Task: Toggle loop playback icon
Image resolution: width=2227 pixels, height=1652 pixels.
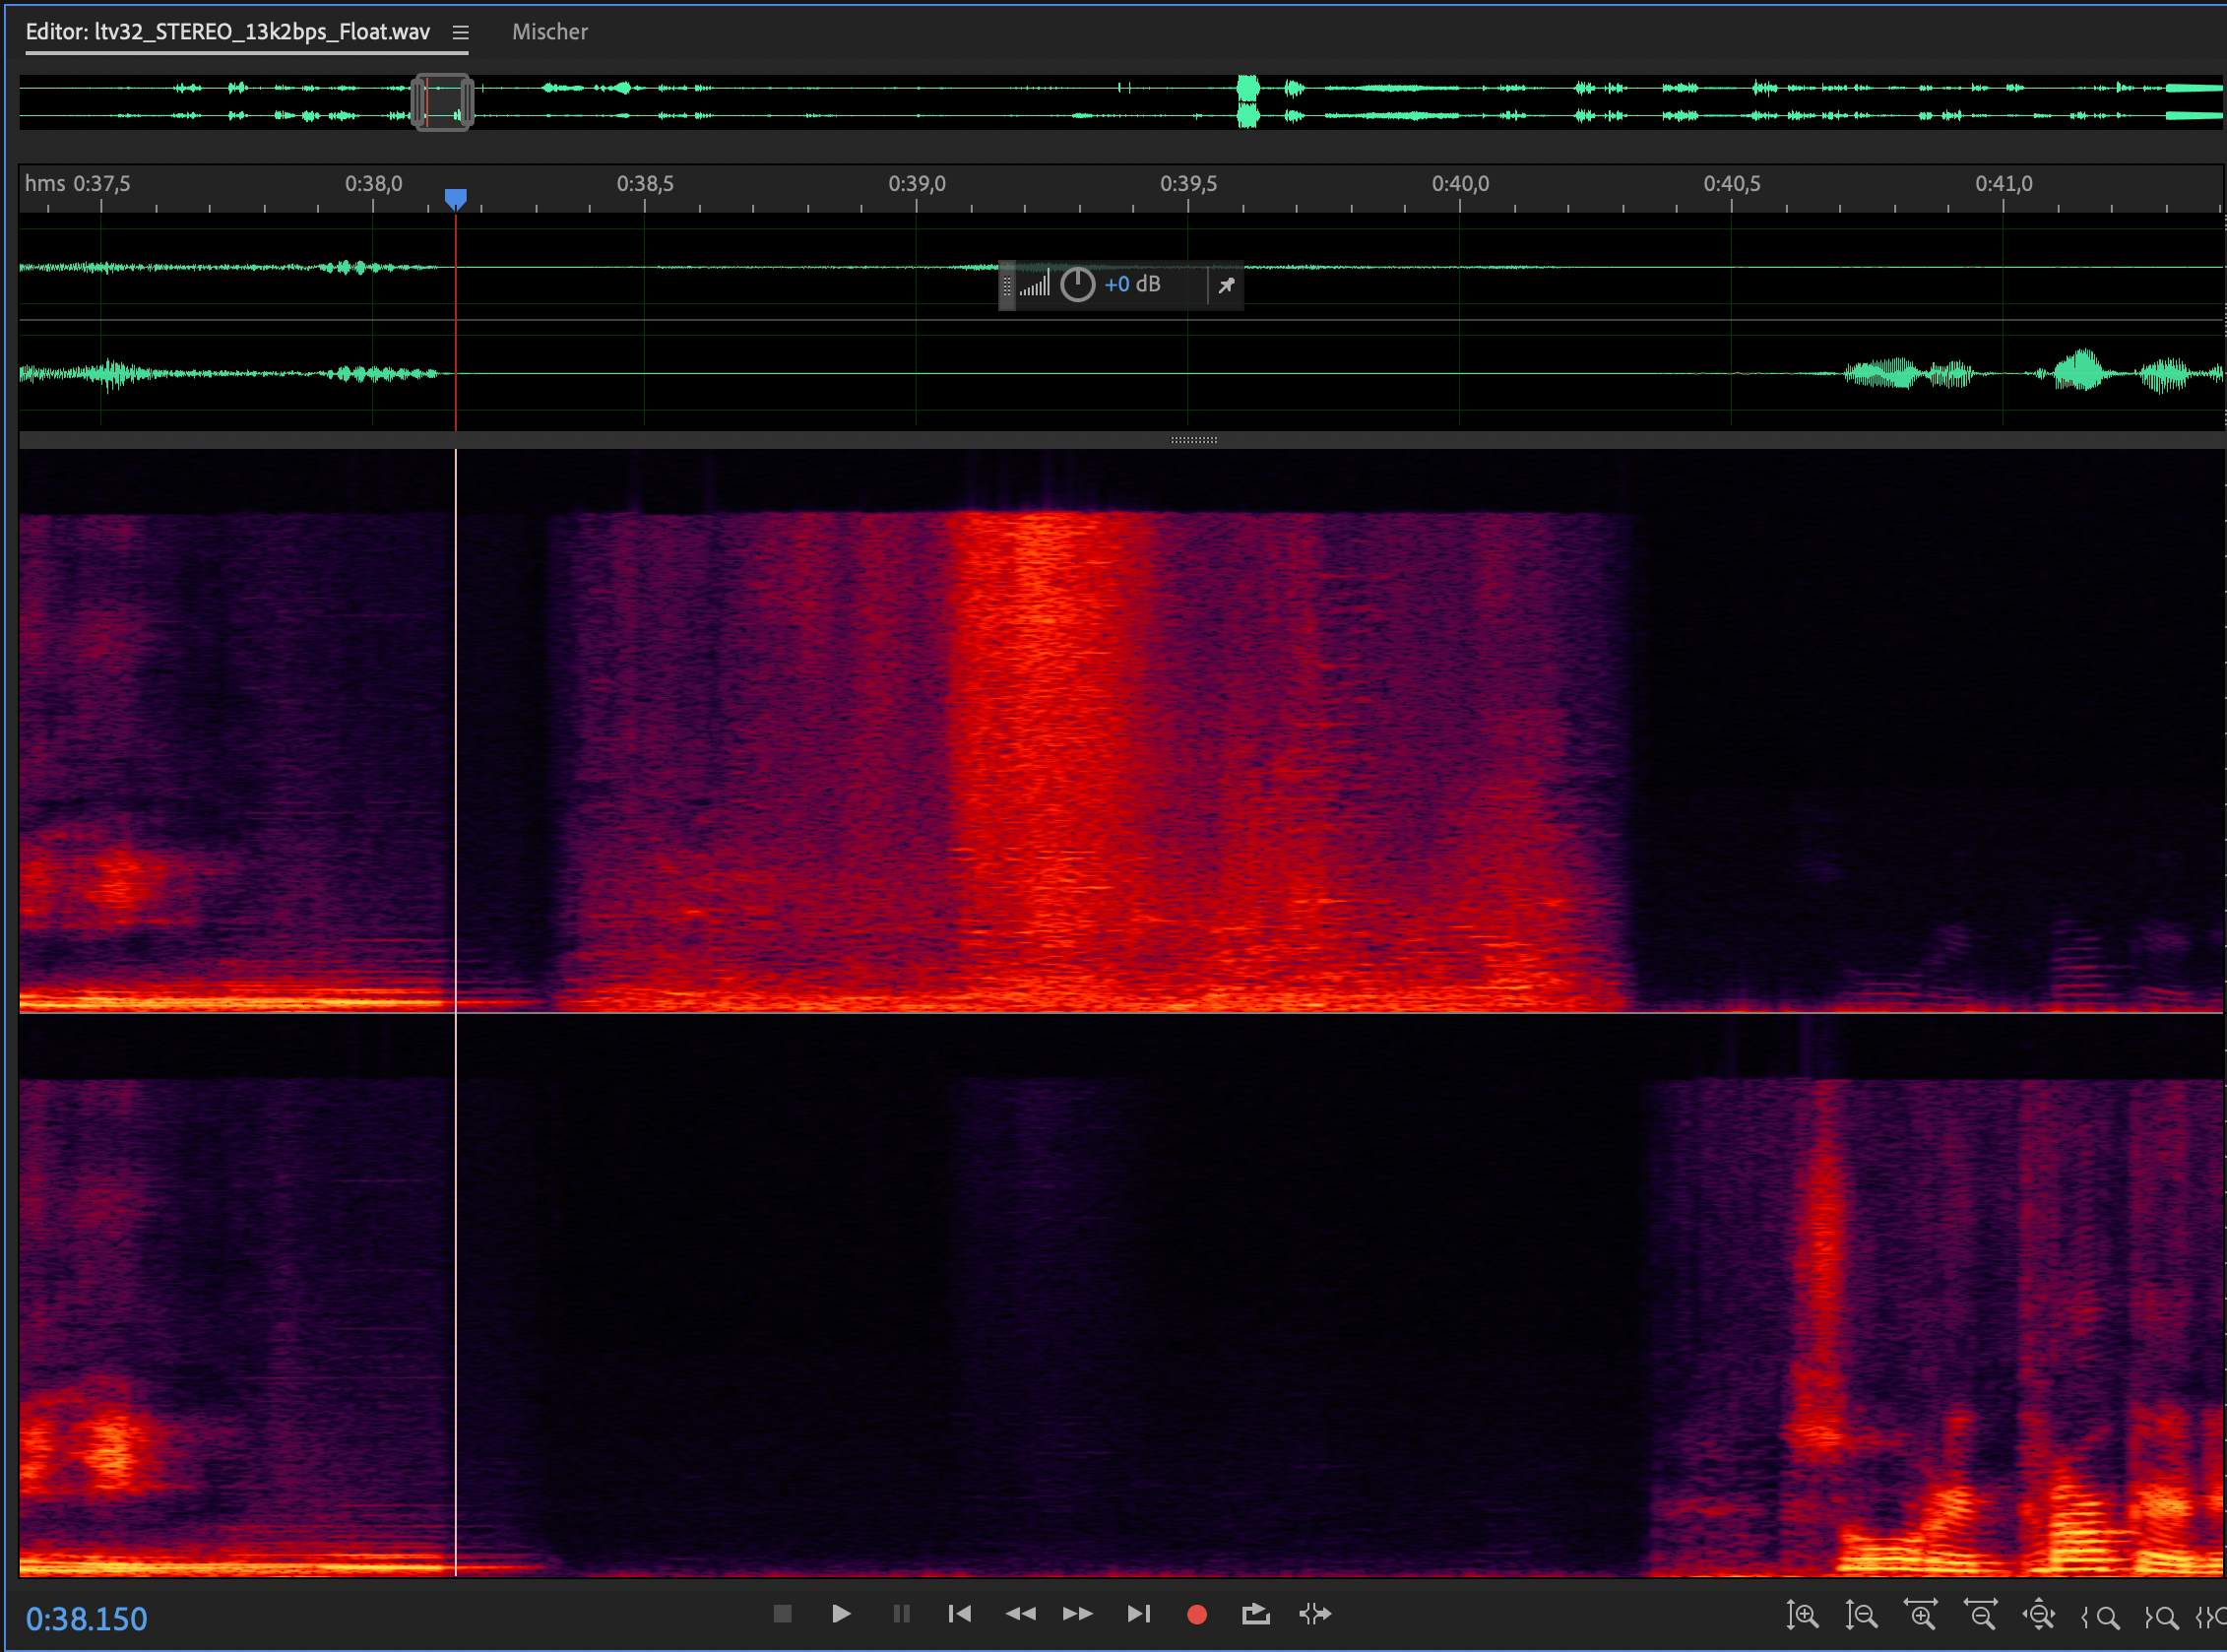Action: coord(1255,1613)
